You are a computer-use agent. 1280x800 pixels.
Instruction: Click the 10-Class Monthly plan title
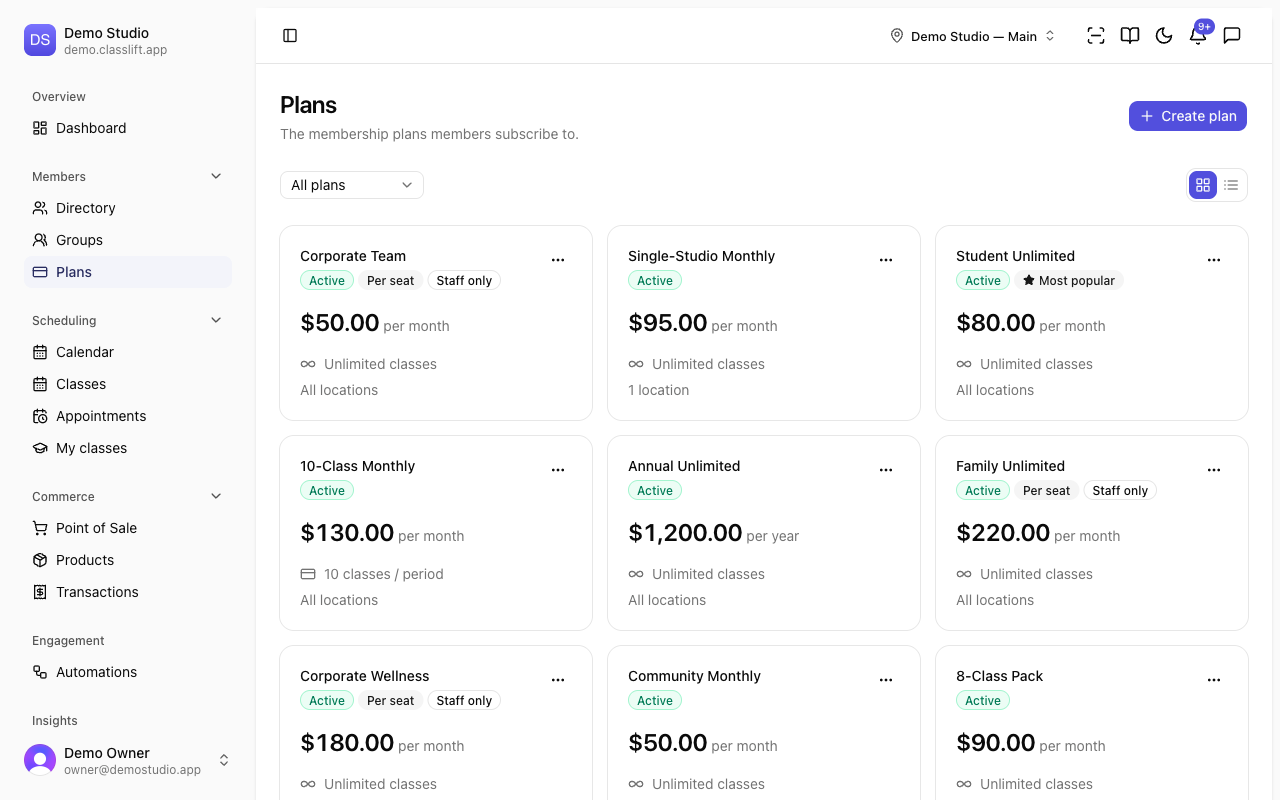[x=357, y=466]
